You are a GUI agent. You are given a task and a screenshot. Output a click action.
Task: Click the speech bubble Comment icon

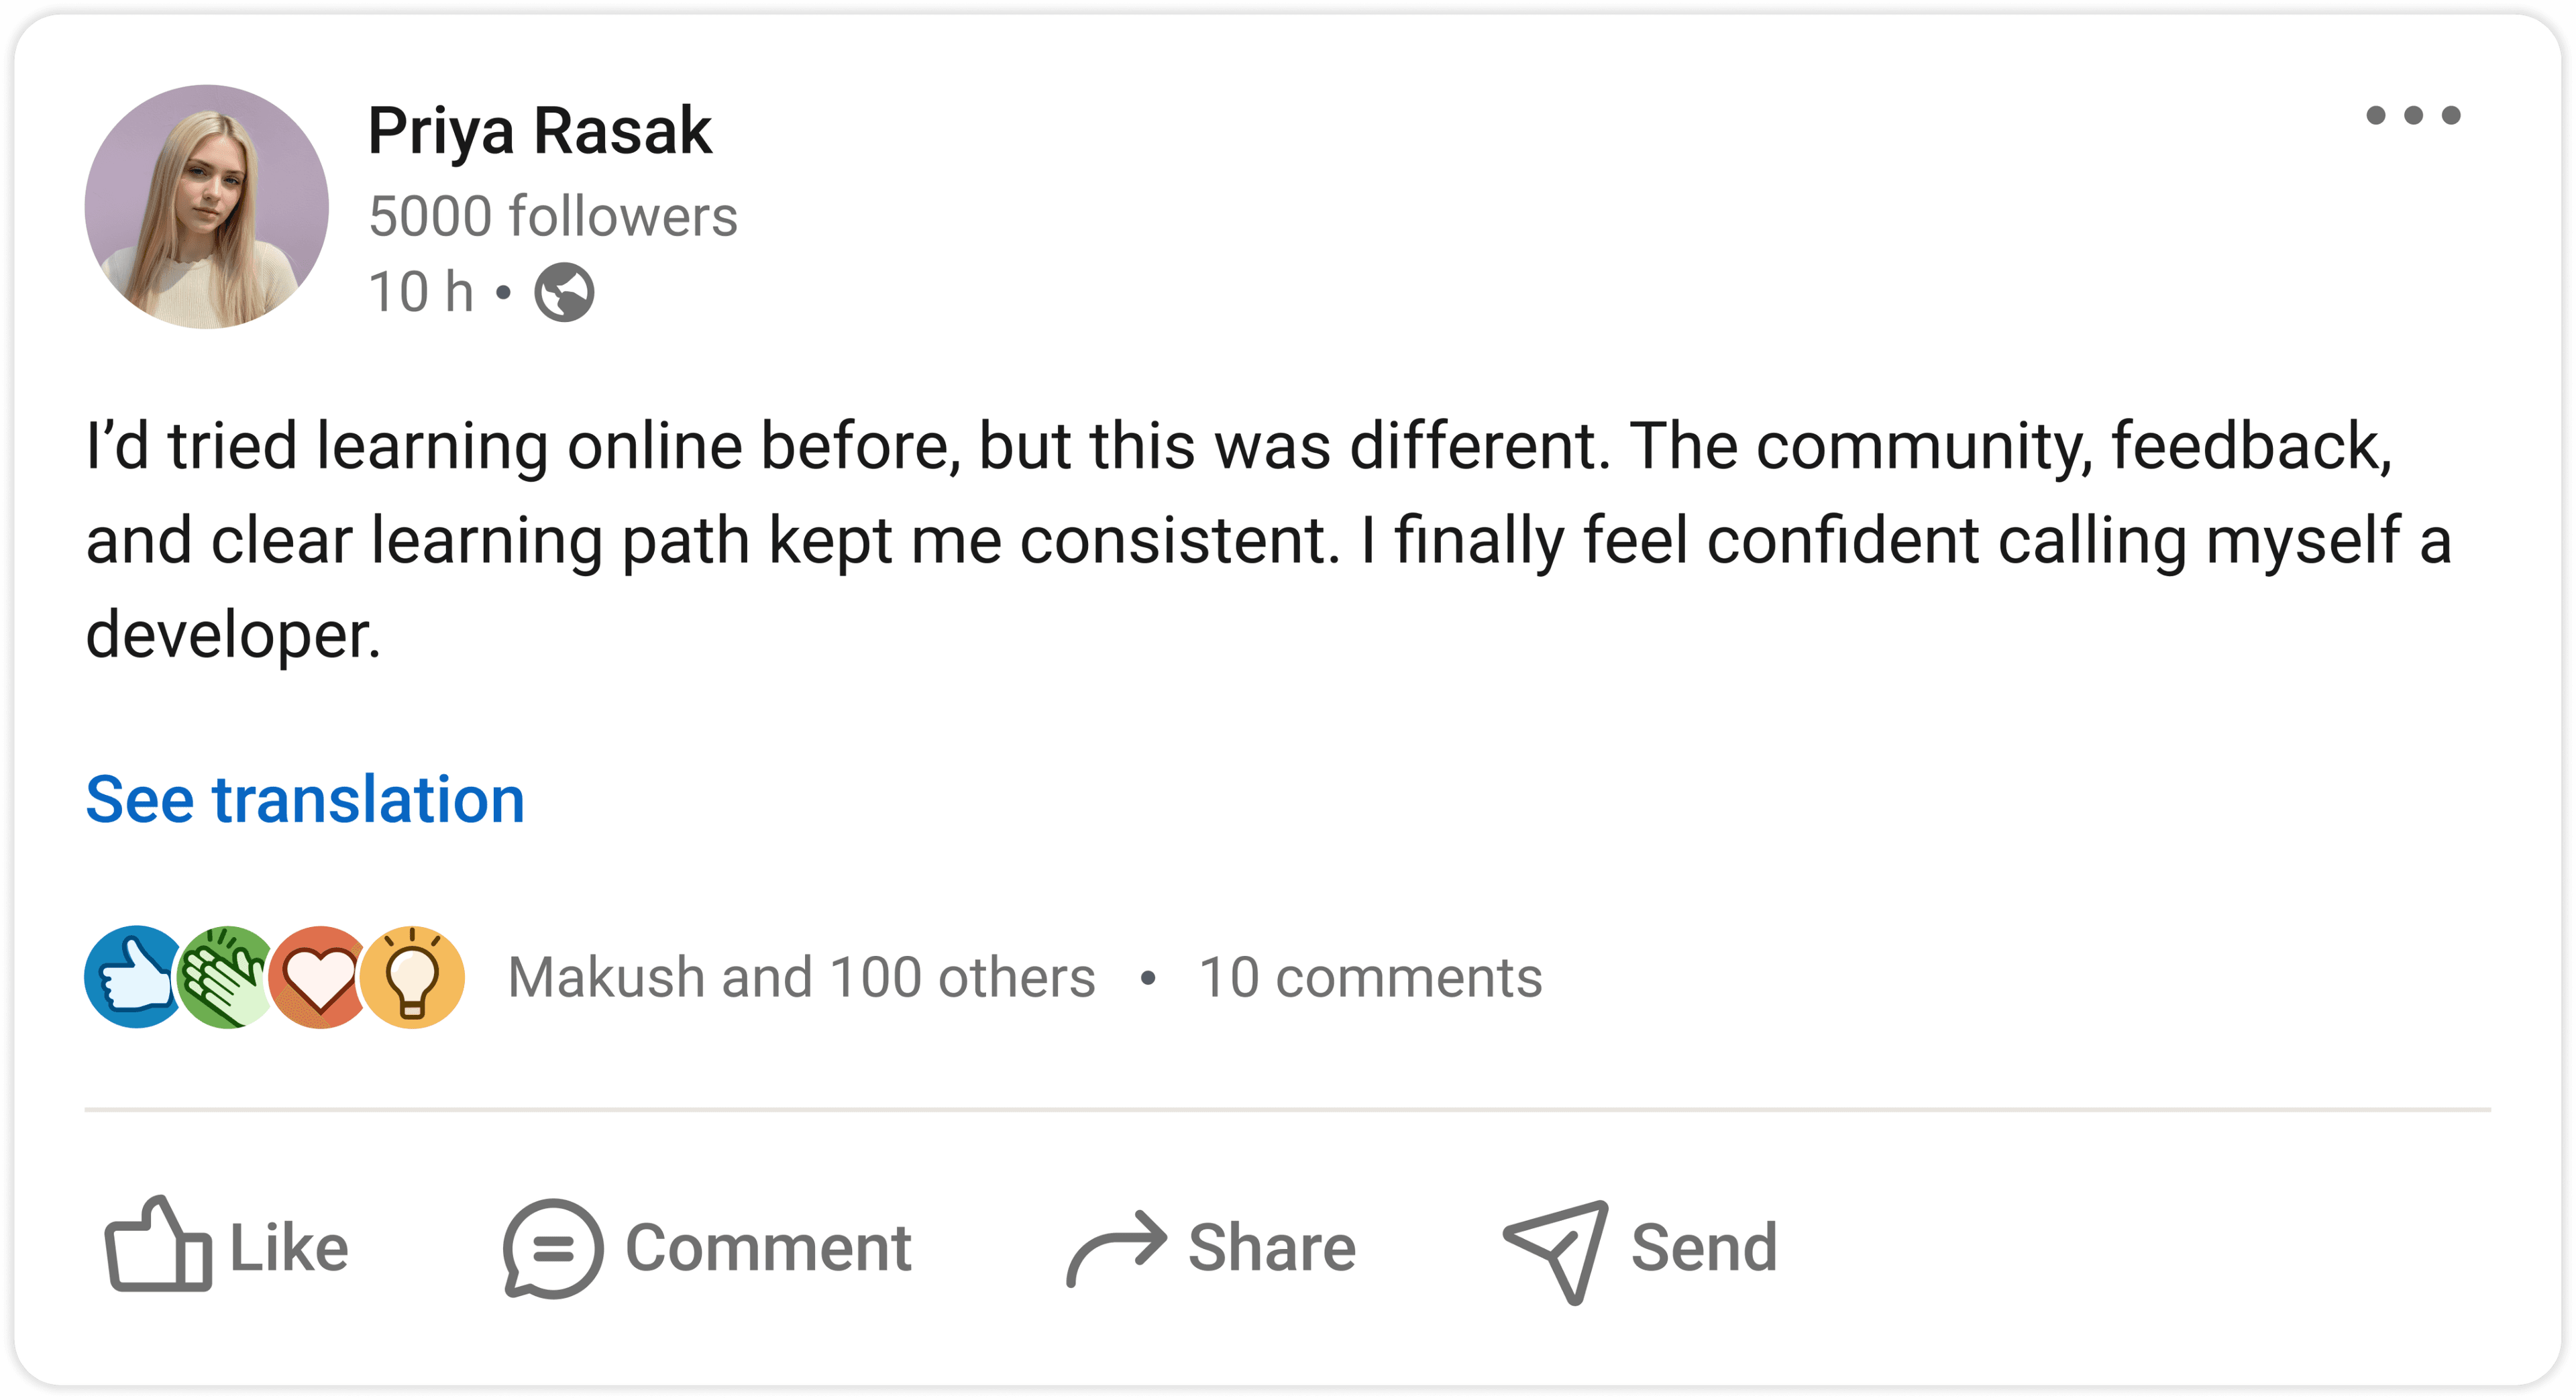pyautogui.click(x=552, y=1248)
